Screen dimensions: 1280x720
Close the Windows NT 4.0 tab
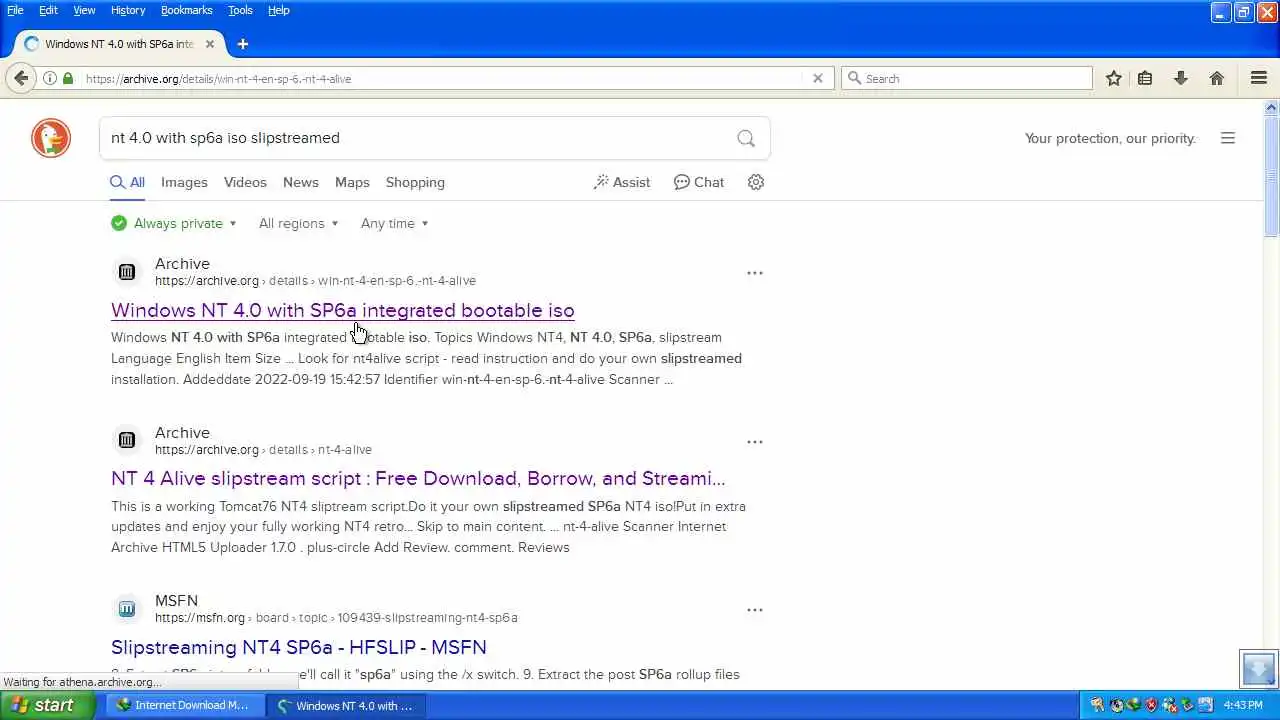pyautogui.click(x=210, y=44)
